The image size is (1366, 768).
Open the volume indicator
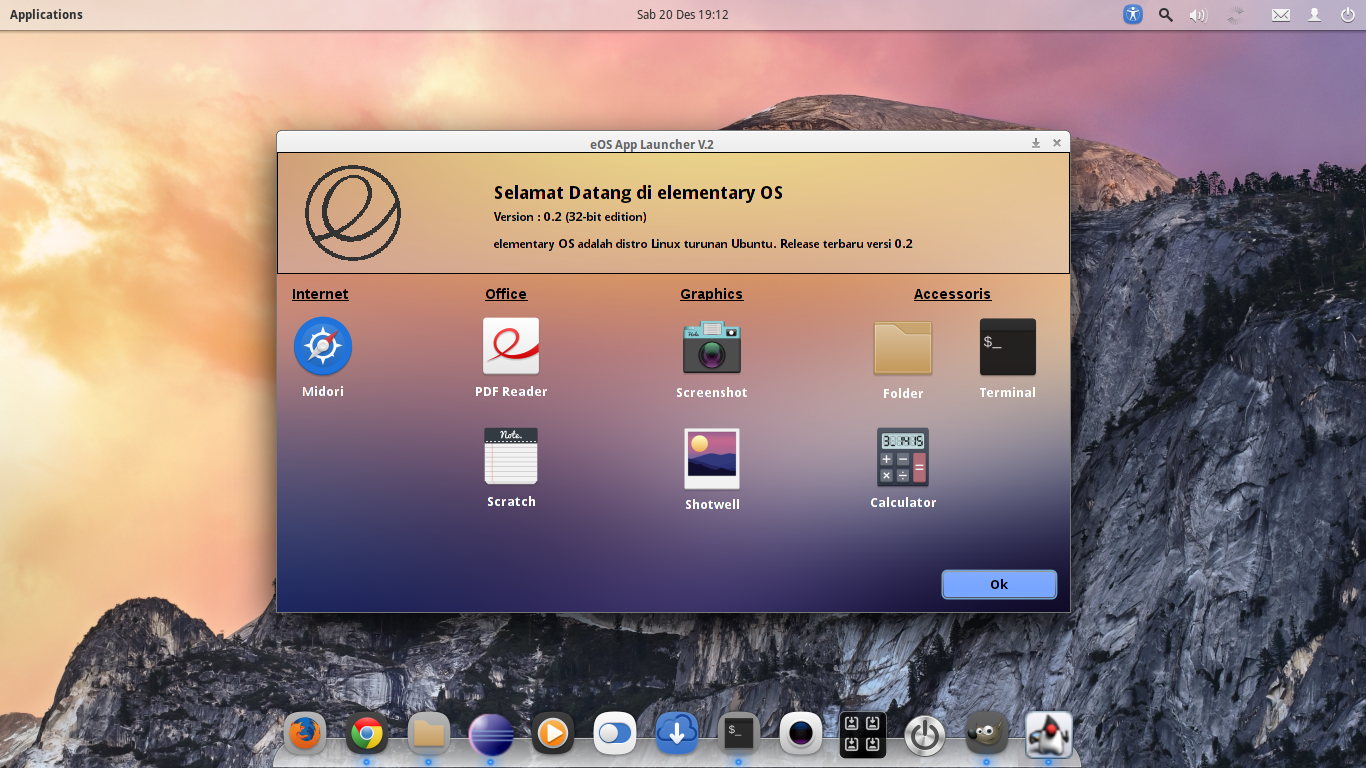tap(1198, 15)
